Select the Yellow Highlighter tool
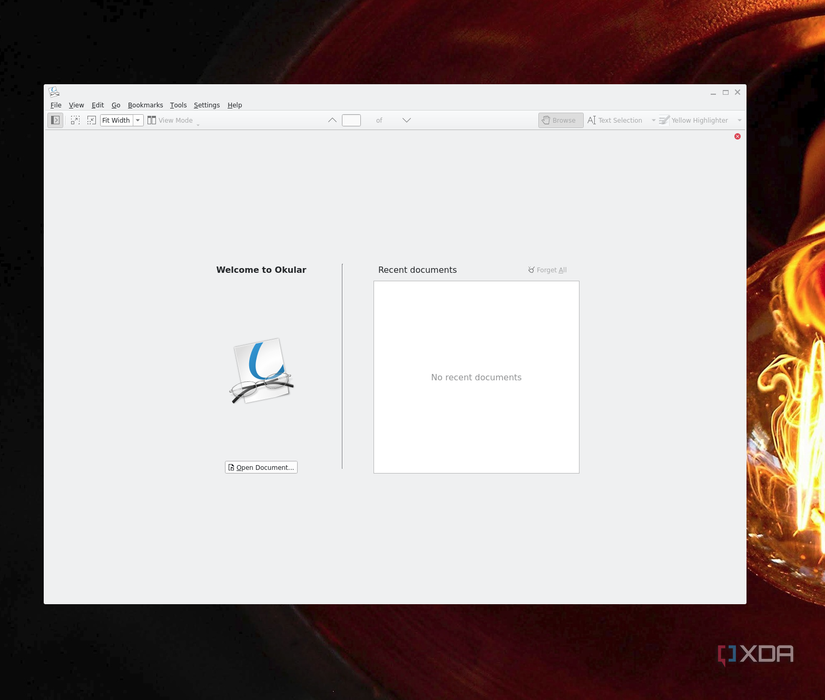 tap(693, 121)
